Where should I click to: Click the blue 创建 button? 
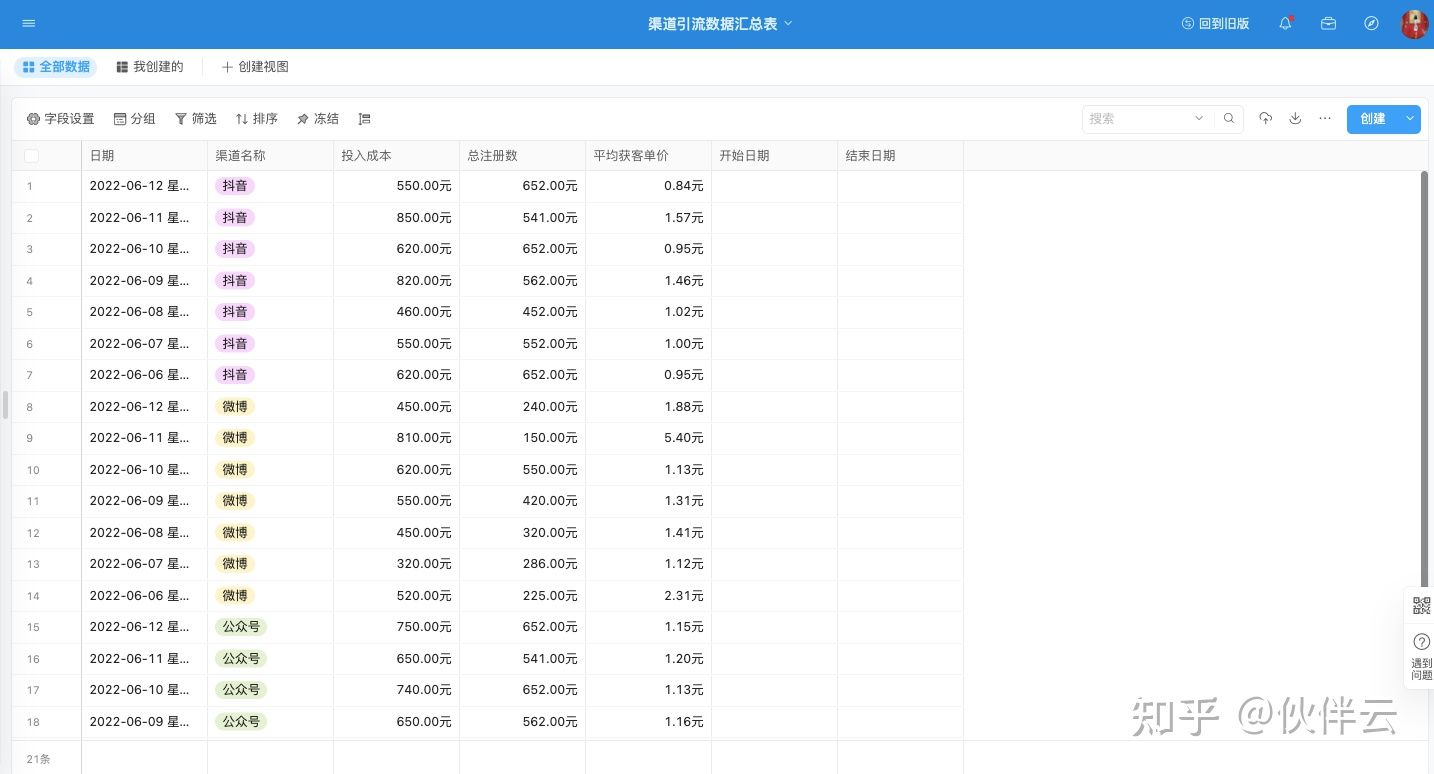(x=1373, y=119)
